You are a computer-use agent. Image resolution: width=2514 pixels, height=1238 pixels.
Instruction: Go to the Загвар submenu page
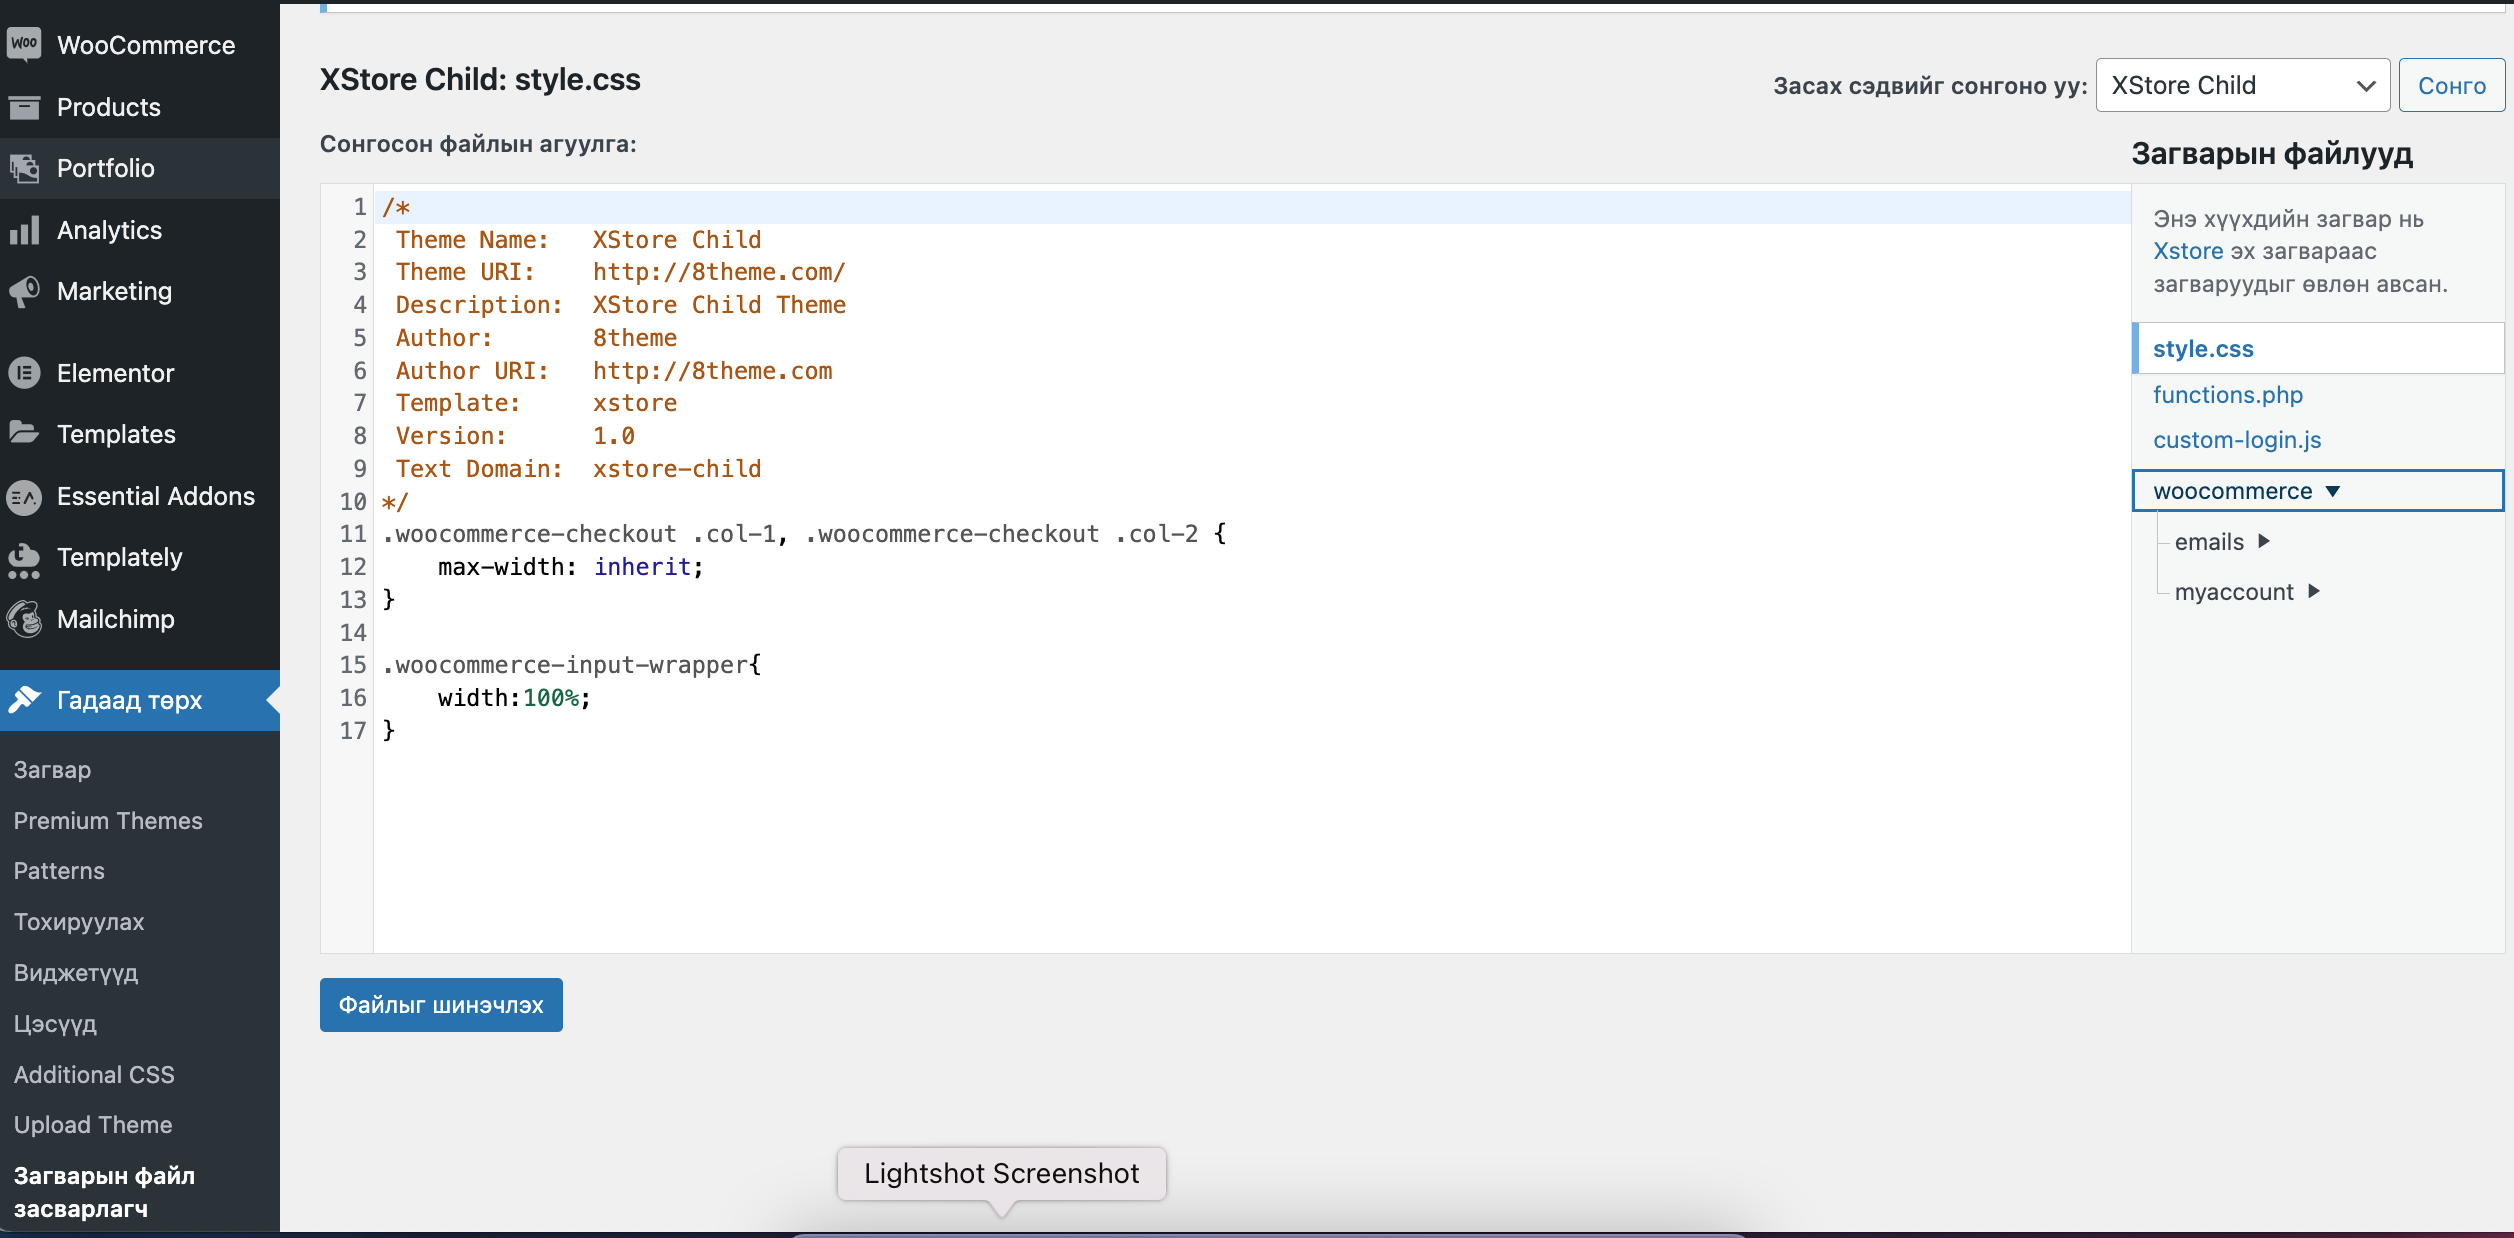tap(52, 769)
